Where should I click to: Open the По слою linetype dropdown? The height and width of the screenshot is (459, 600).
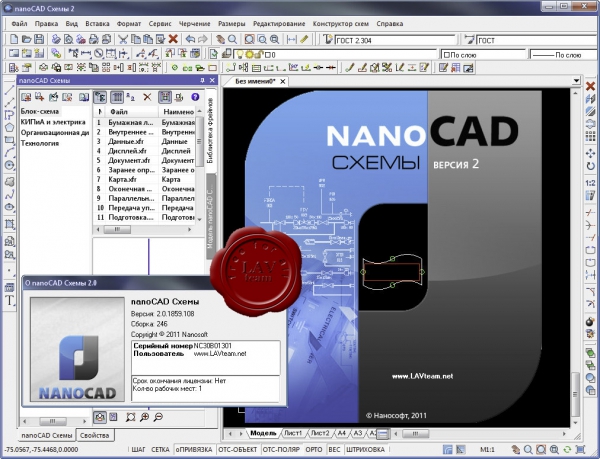pyautogui.click(x=563, y=54)
